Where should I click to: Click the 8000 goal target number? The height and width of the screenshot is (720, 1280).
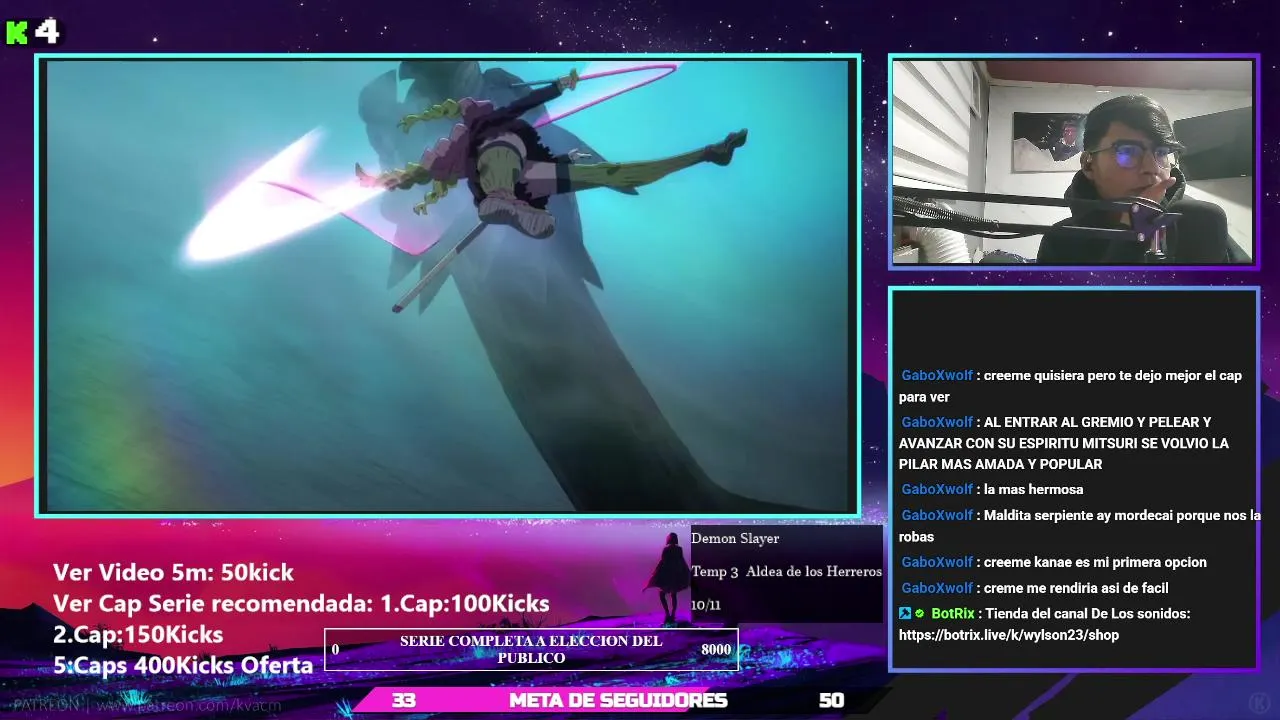[716, 649]
